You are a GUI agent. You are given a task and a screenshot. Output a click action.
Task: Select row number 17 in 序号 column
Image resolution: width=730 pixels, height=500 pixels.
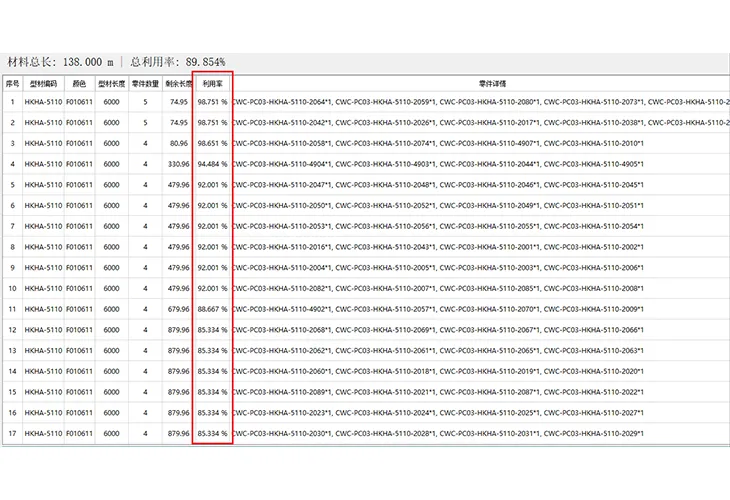tap(13, 433)
